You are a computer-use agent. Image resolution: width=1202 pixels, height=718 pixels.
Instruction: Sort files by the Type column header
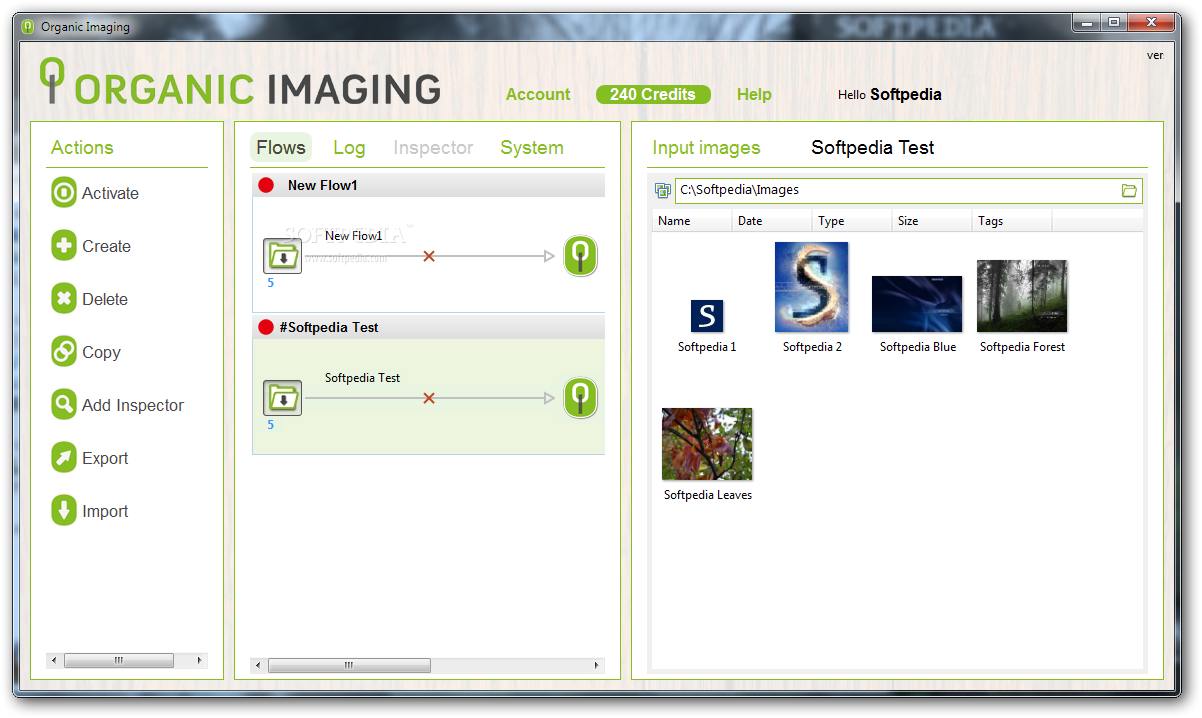[x=852, y=221]
